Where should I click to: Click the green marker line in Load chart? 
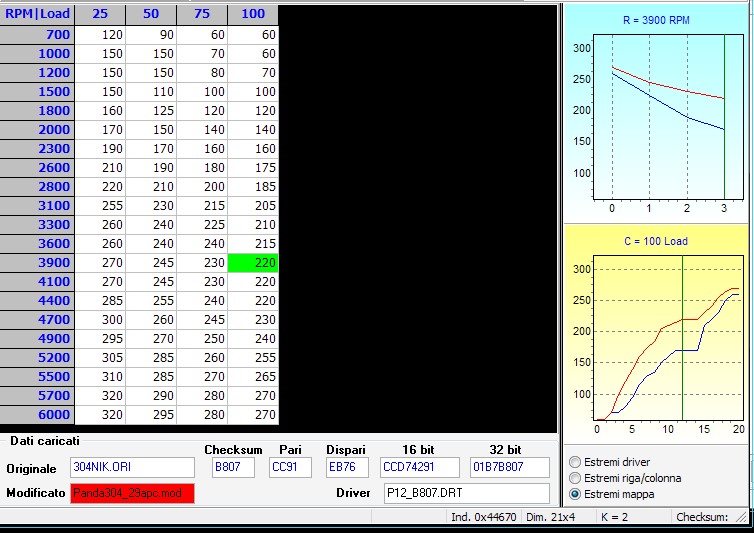pyautogui.click(x=682, y=338)
